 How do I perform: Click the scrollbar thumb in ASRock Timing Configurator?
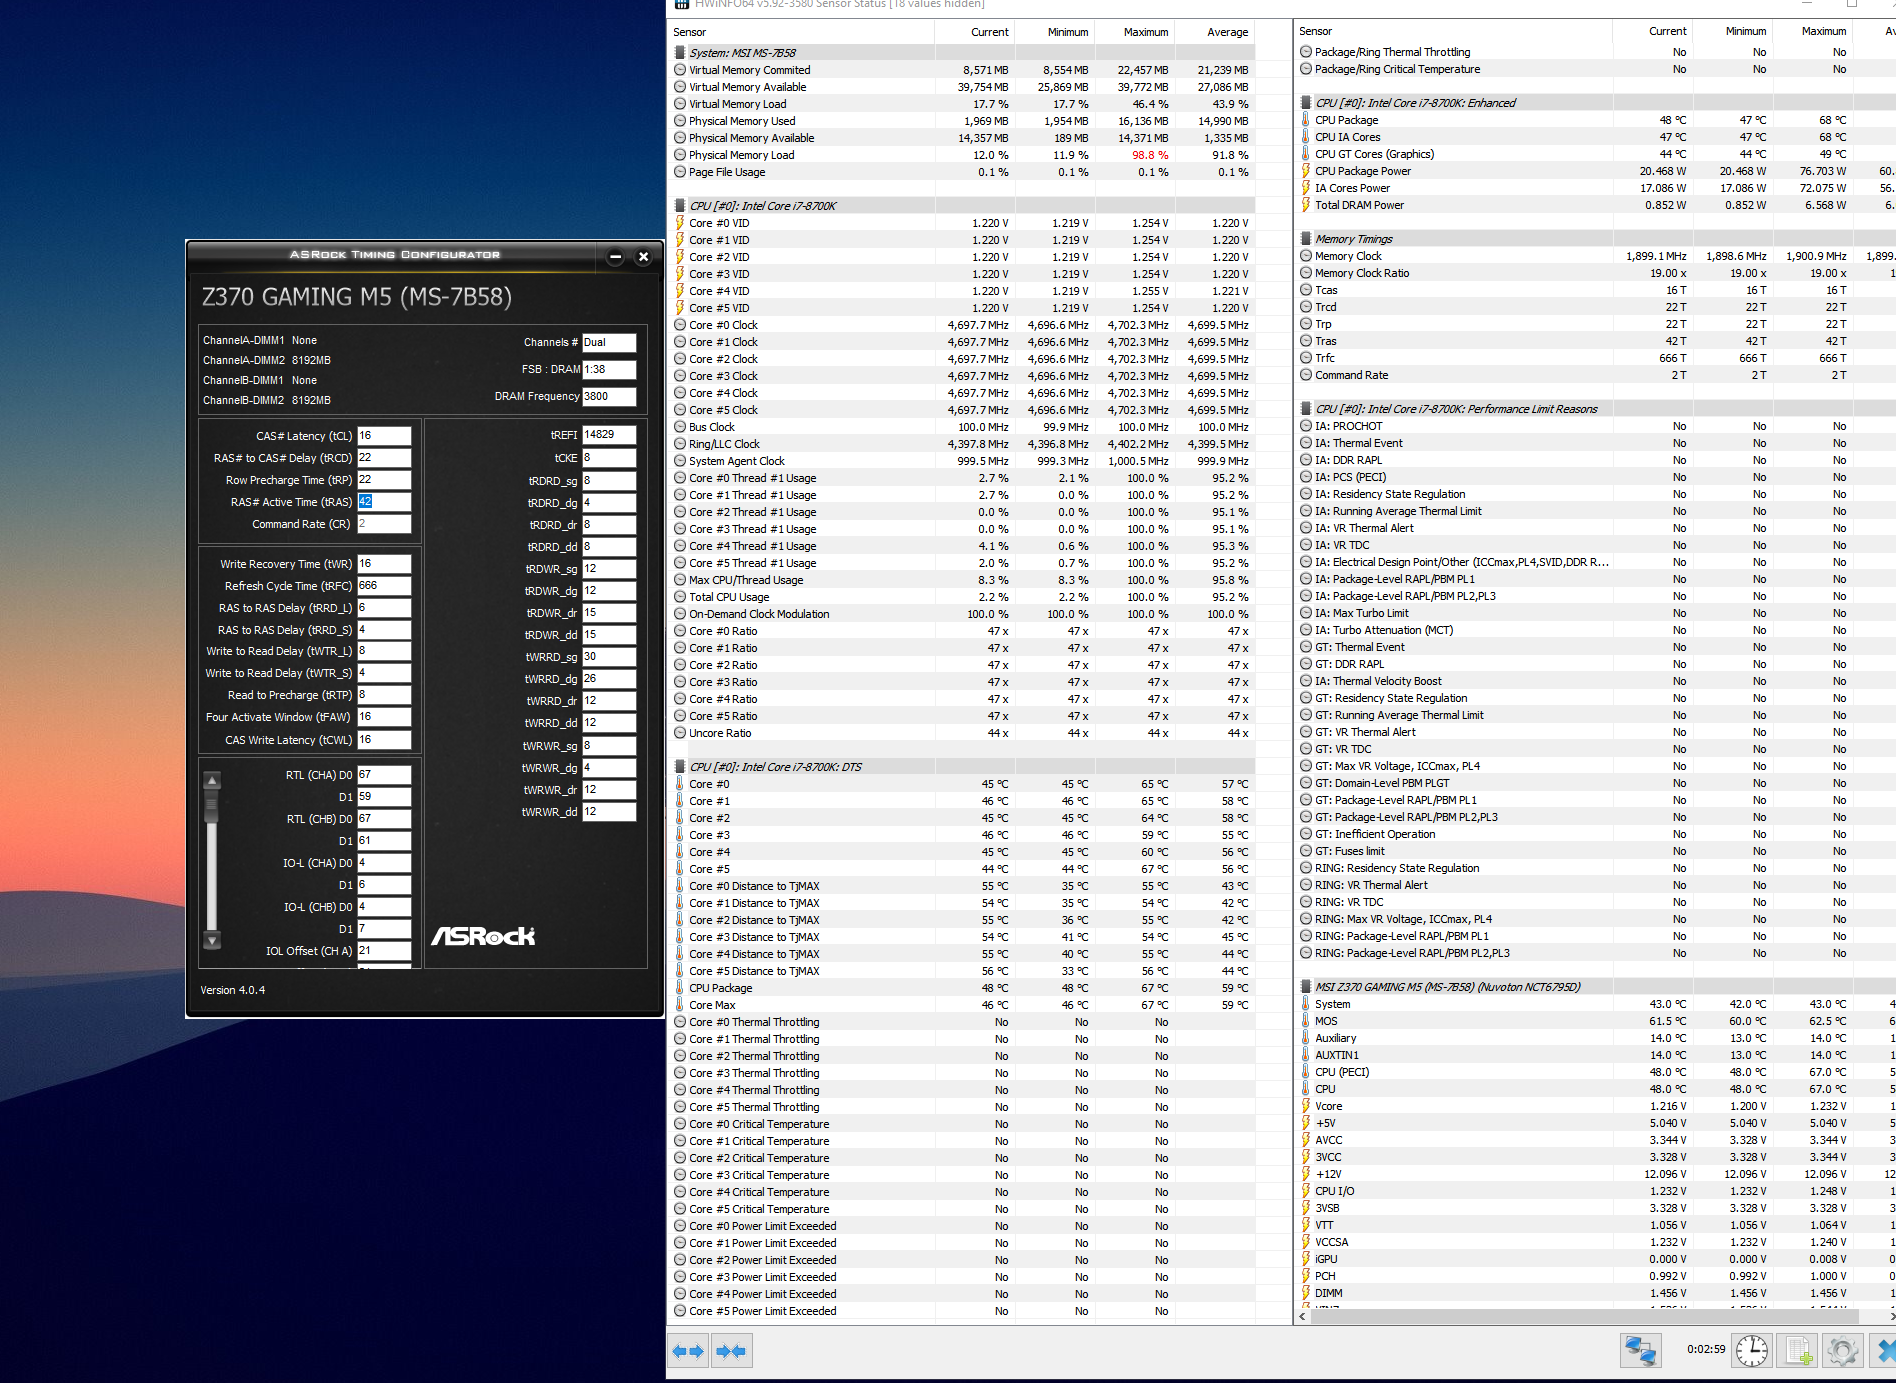click(212, 805)
